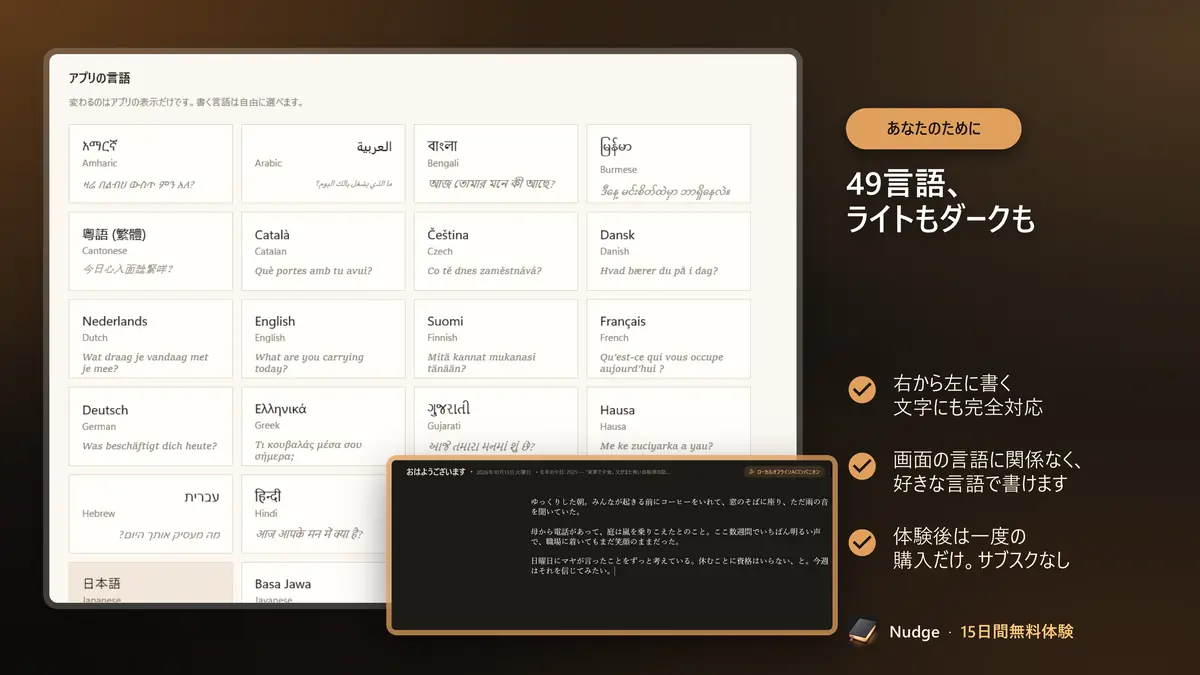Click the 変わるのはアプリの表示だけです subtitle
The height and width of the screenshot is (675, 1200).
pyautogui.click(x=186, y=102)
